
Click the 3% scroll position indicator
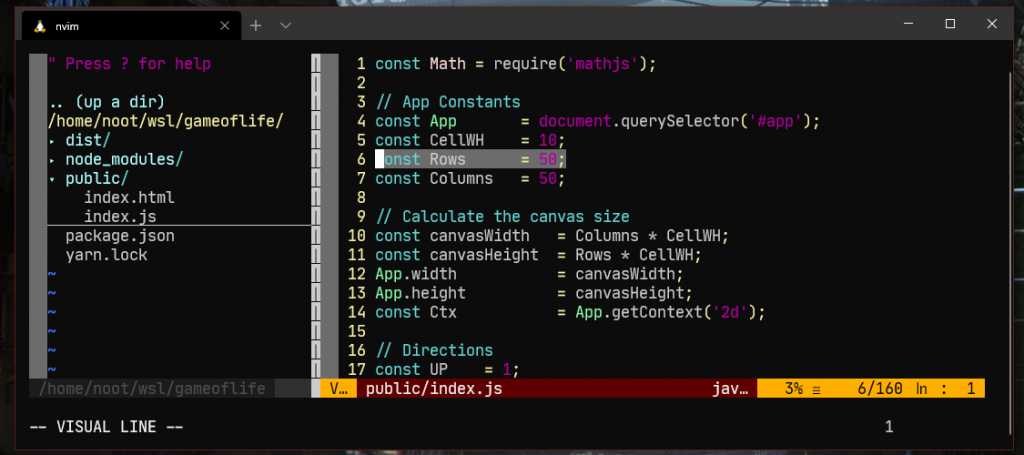[x=793, y=389]
